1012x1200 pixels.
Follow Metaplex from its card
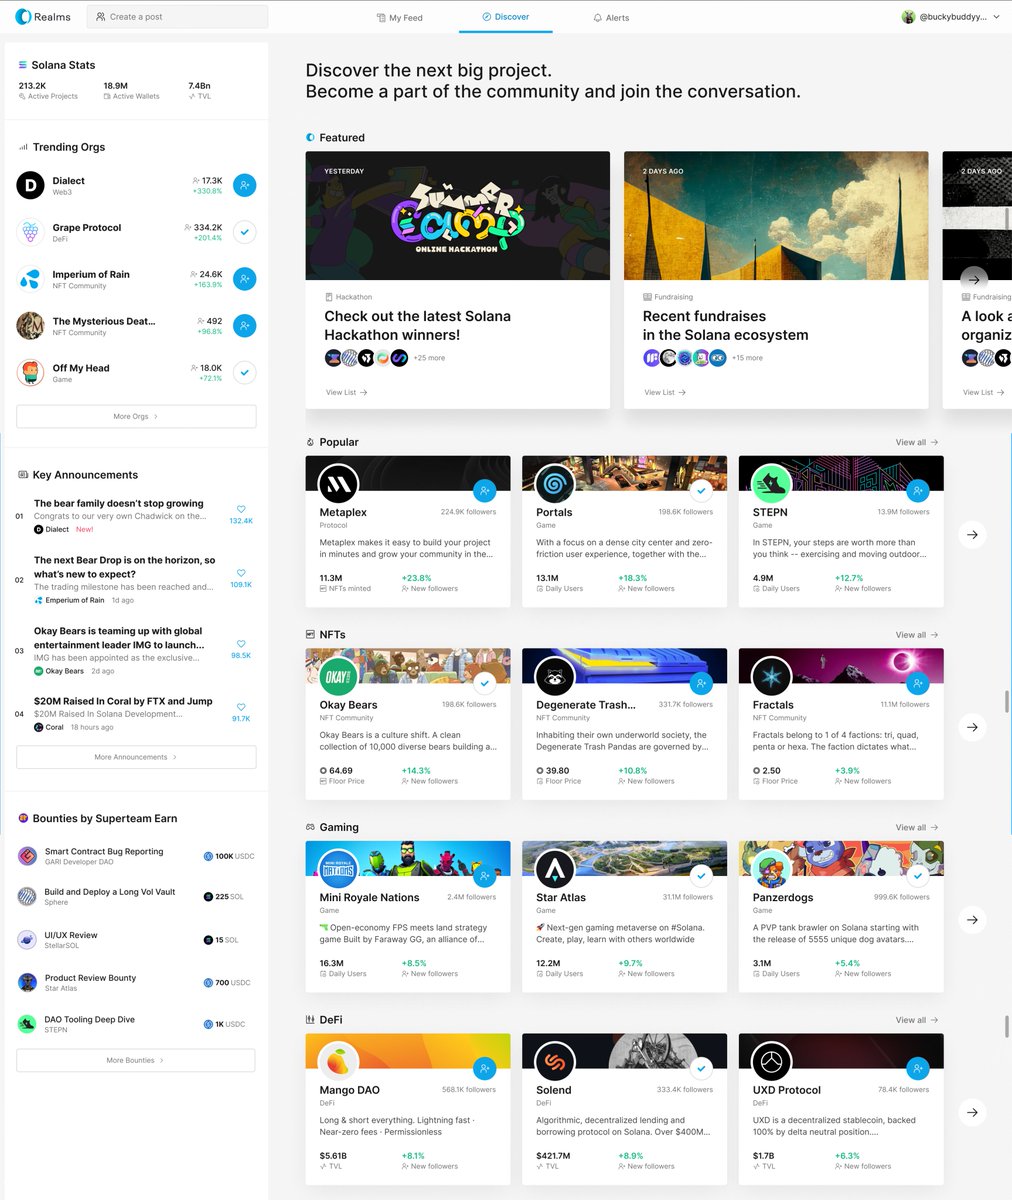484,491
